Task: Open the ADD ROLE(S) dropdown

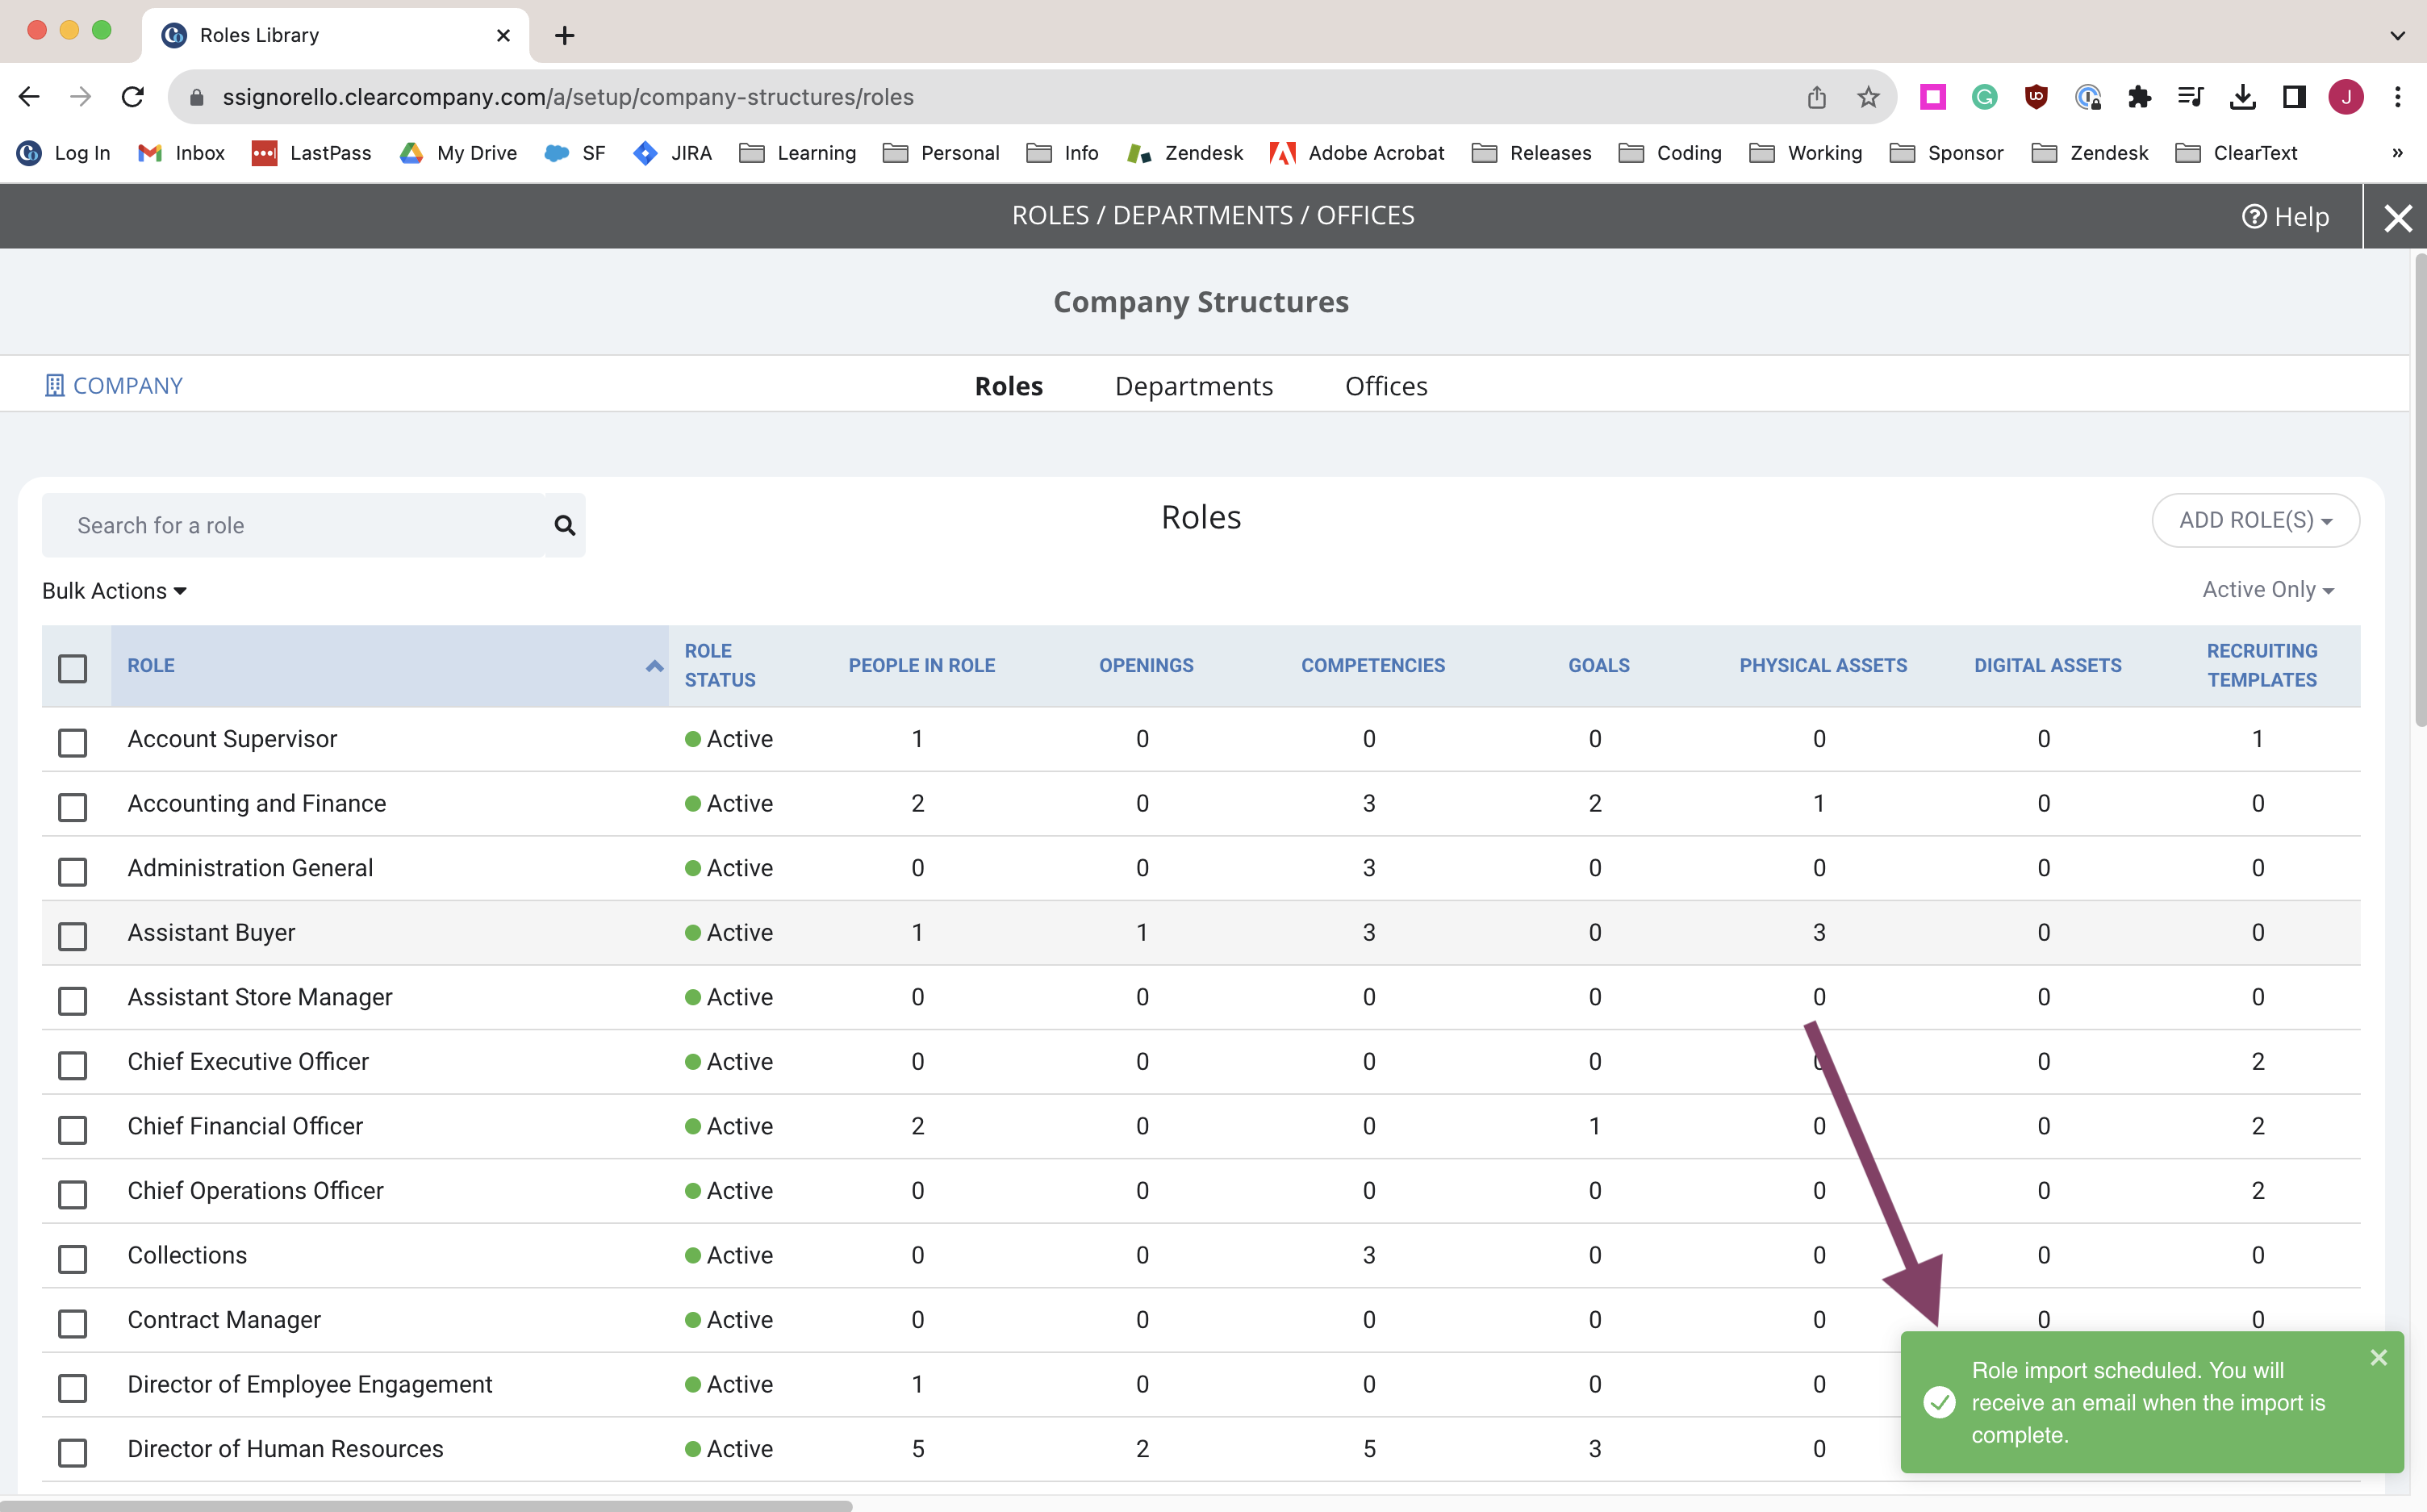Action: click(2255, 520)
